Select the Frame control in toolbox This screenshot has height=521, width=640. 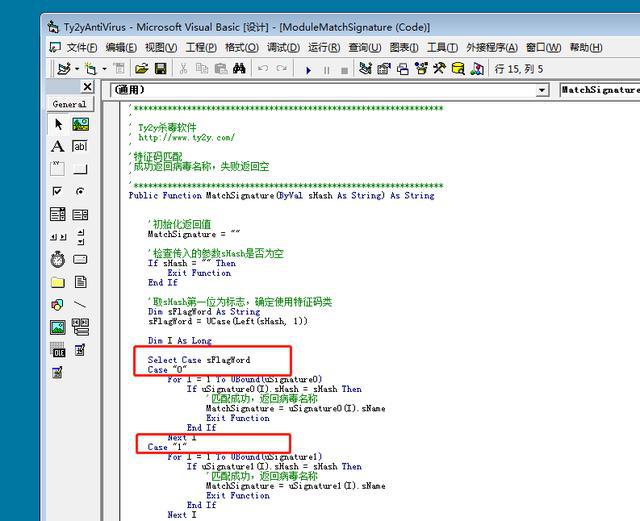click(x=58, y=169)
